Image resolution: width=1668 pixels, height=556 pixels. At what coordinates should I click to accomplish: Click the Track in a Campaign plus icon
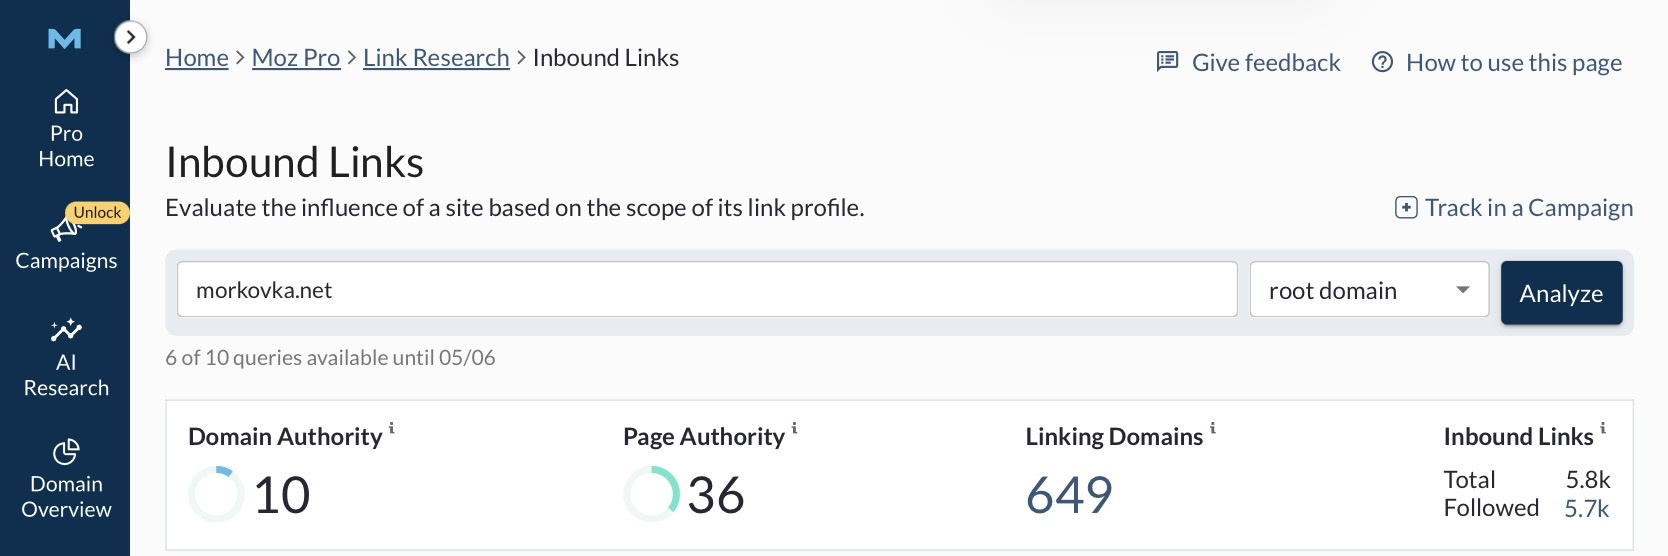(x=1406, y=208)
